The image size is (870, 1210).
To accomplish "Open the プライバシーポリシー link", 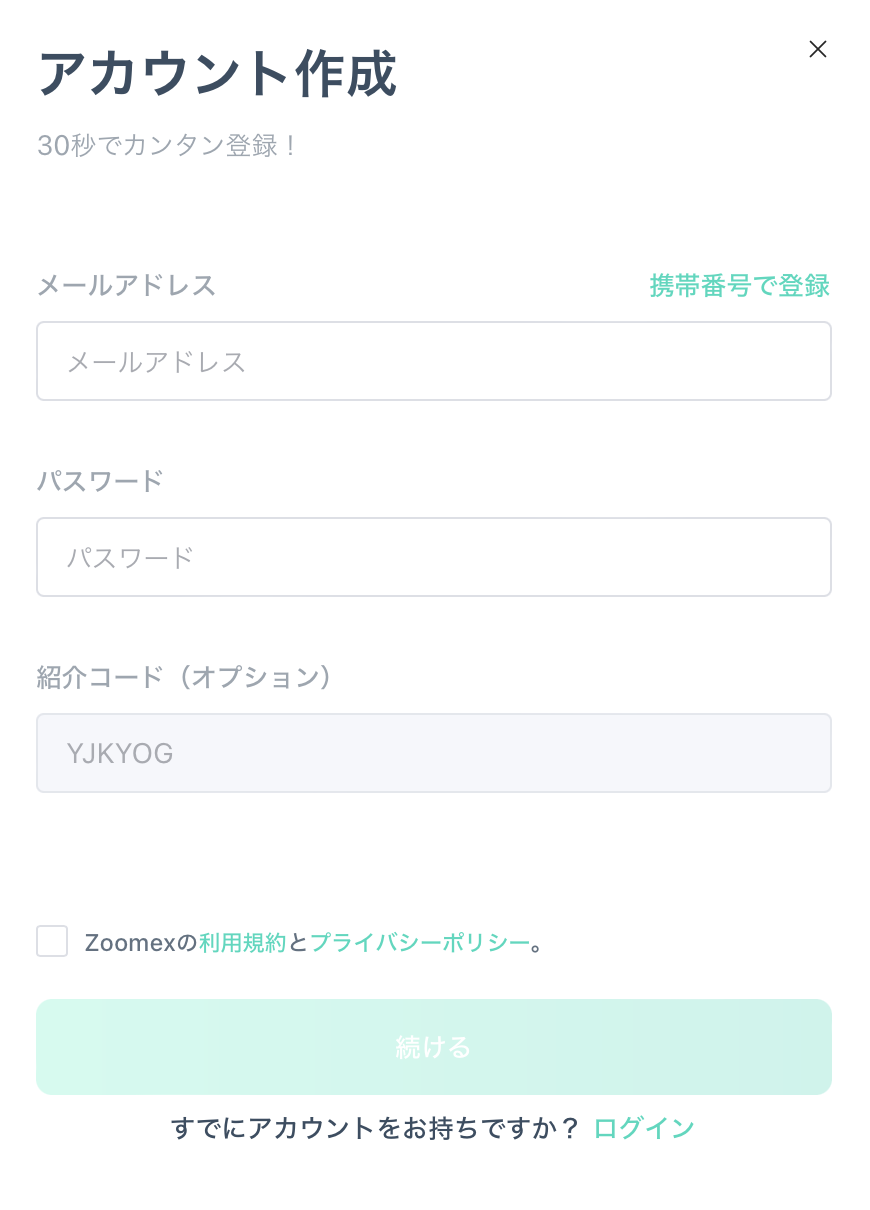I will click(420, 942).
